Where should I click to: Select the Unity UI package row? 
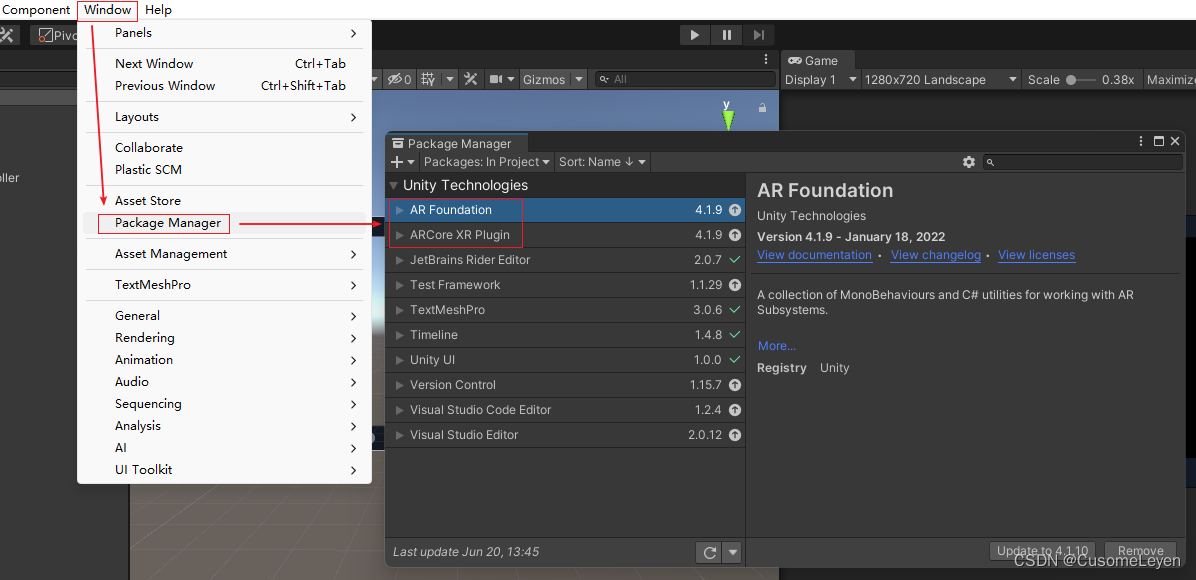click(x=565, y=359)
